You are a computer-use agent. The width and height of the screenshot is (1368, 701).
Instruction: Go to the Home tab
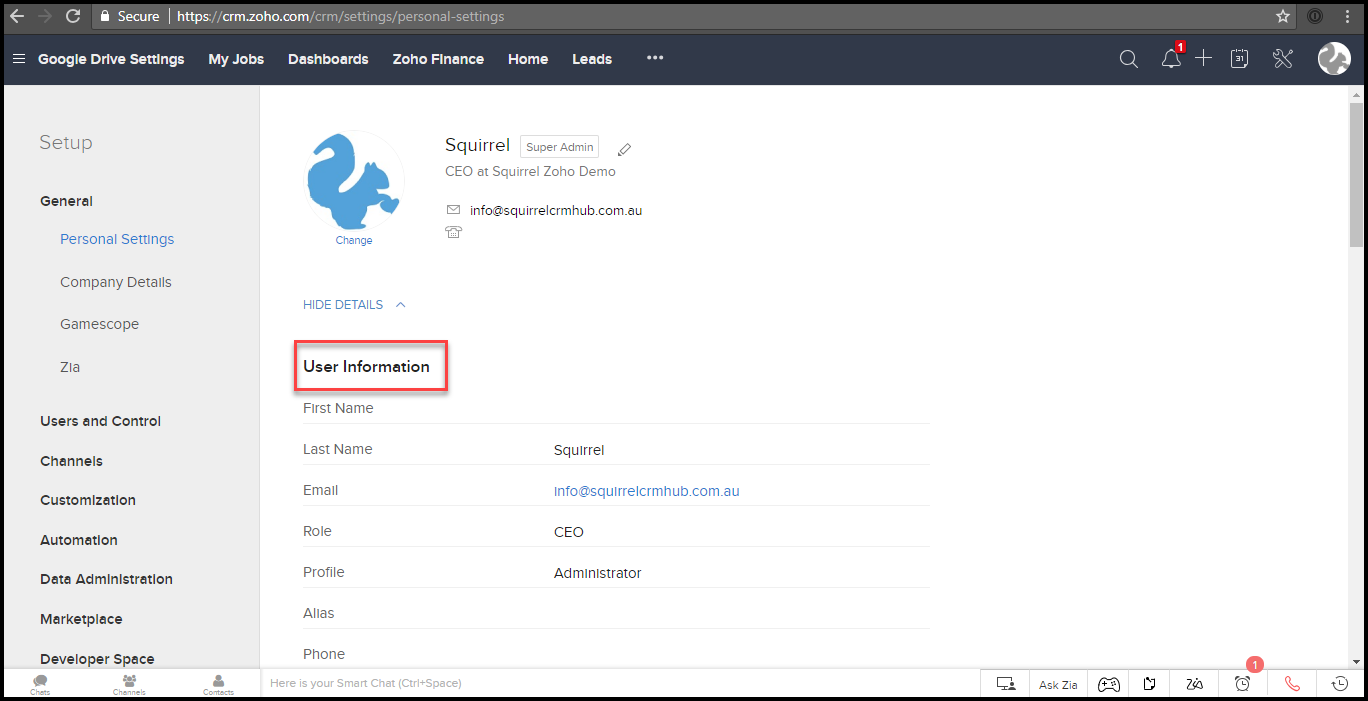528,59
